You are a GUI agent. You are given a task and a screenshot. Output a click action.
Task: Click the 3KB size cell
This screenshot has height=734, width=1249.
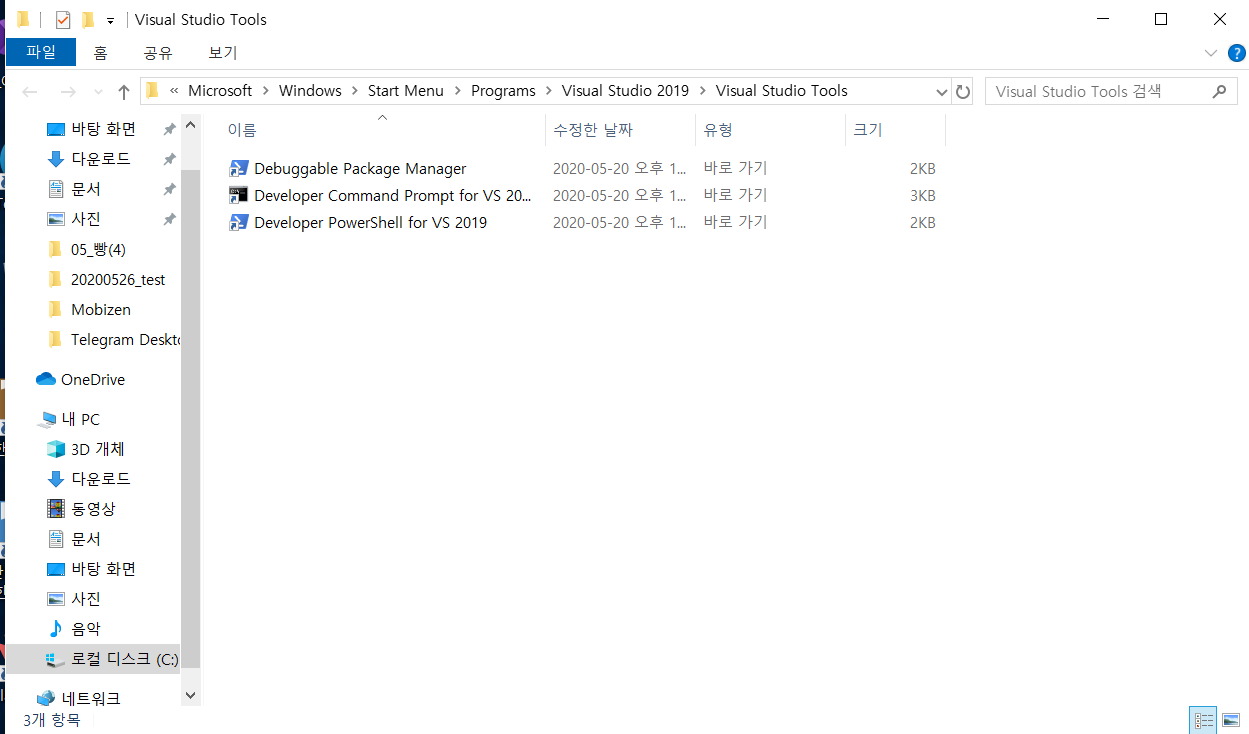[922, 196]
